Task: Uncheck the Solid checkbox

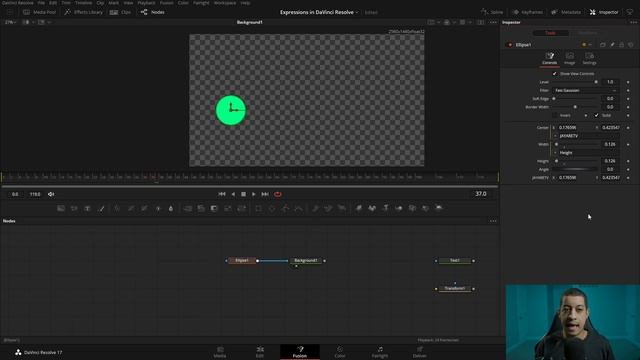Action: 596,116
